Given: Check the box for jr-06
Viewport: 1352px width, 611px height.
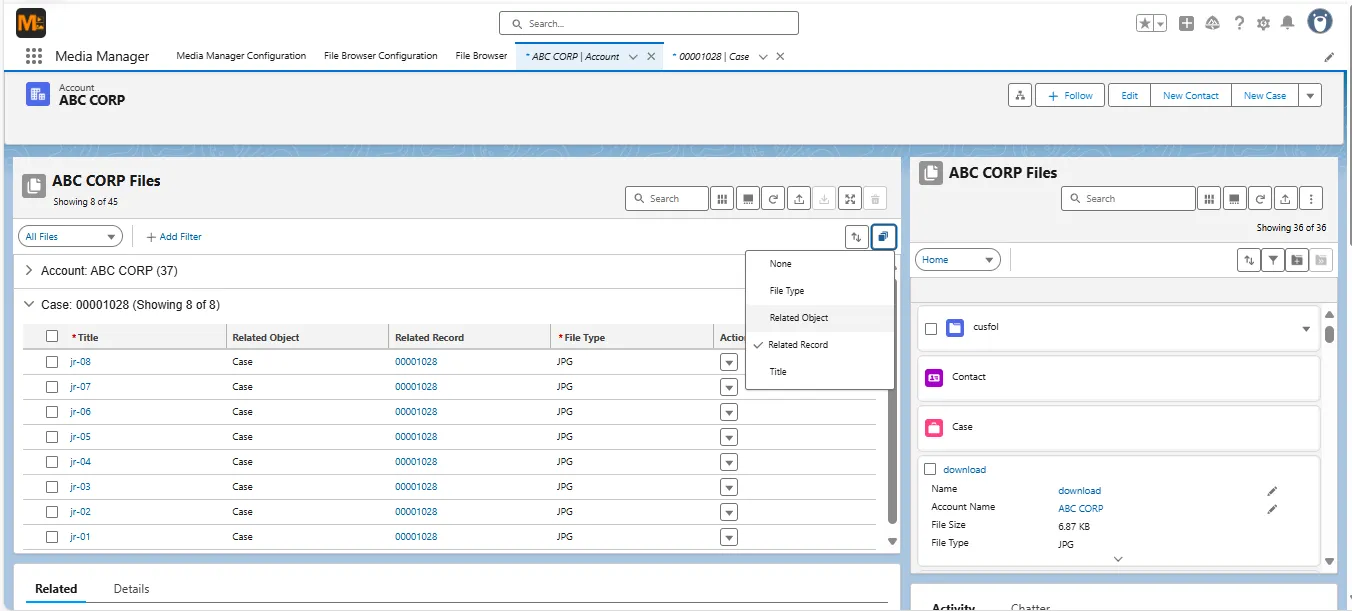Looking at the screenshot, I should tap(52, 412).
